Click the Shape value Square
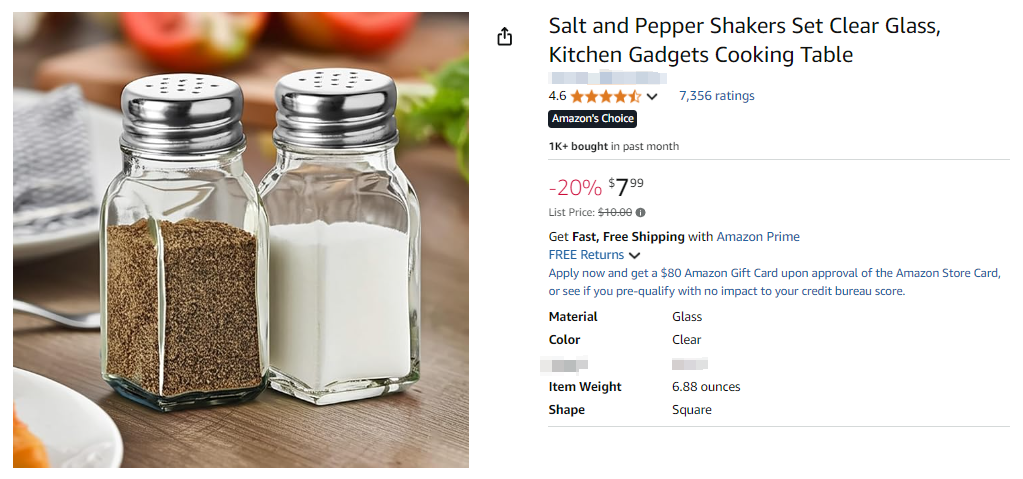This screenshot has height=479, width=1023. click(691, 410)
